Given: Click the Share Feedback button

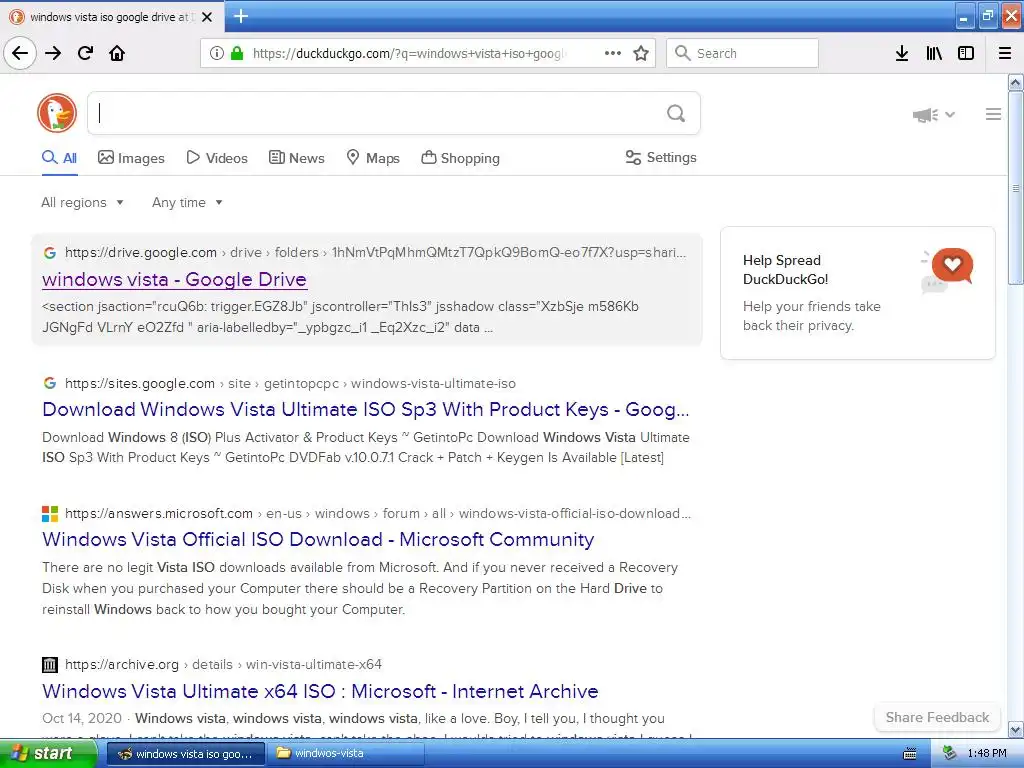Looking at the screenshot, I should pos(937,718).
